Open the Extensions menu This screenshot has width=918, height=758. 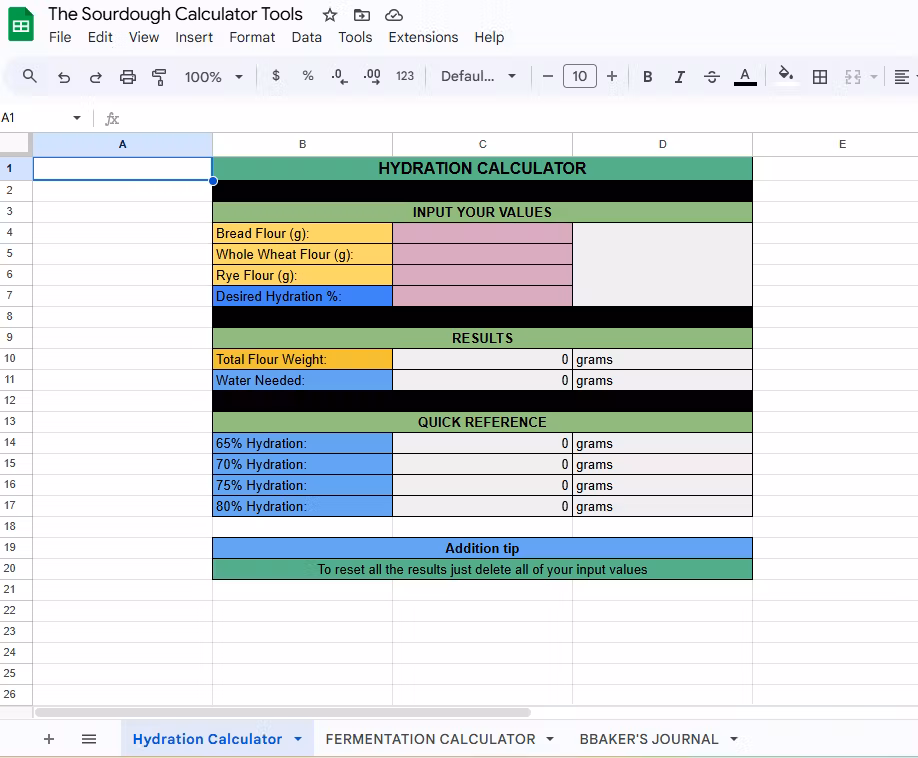(x=423, y=37)
